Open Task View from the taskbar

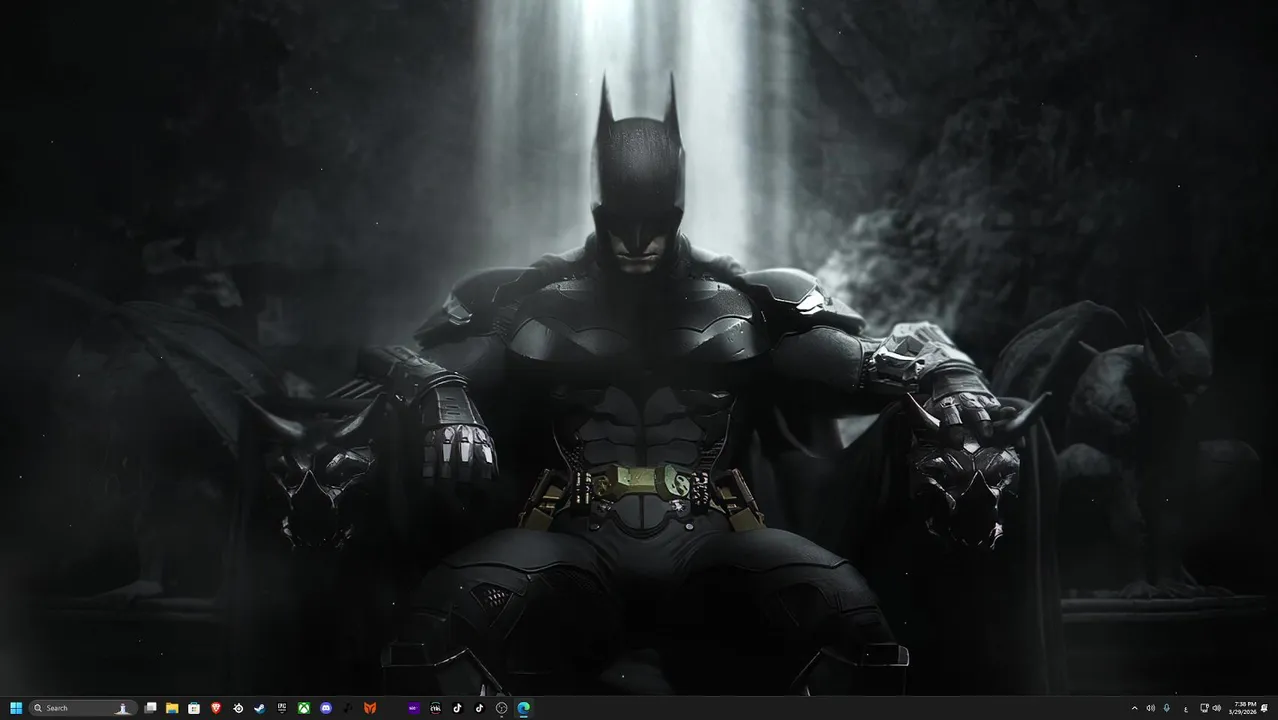(150, 708)
